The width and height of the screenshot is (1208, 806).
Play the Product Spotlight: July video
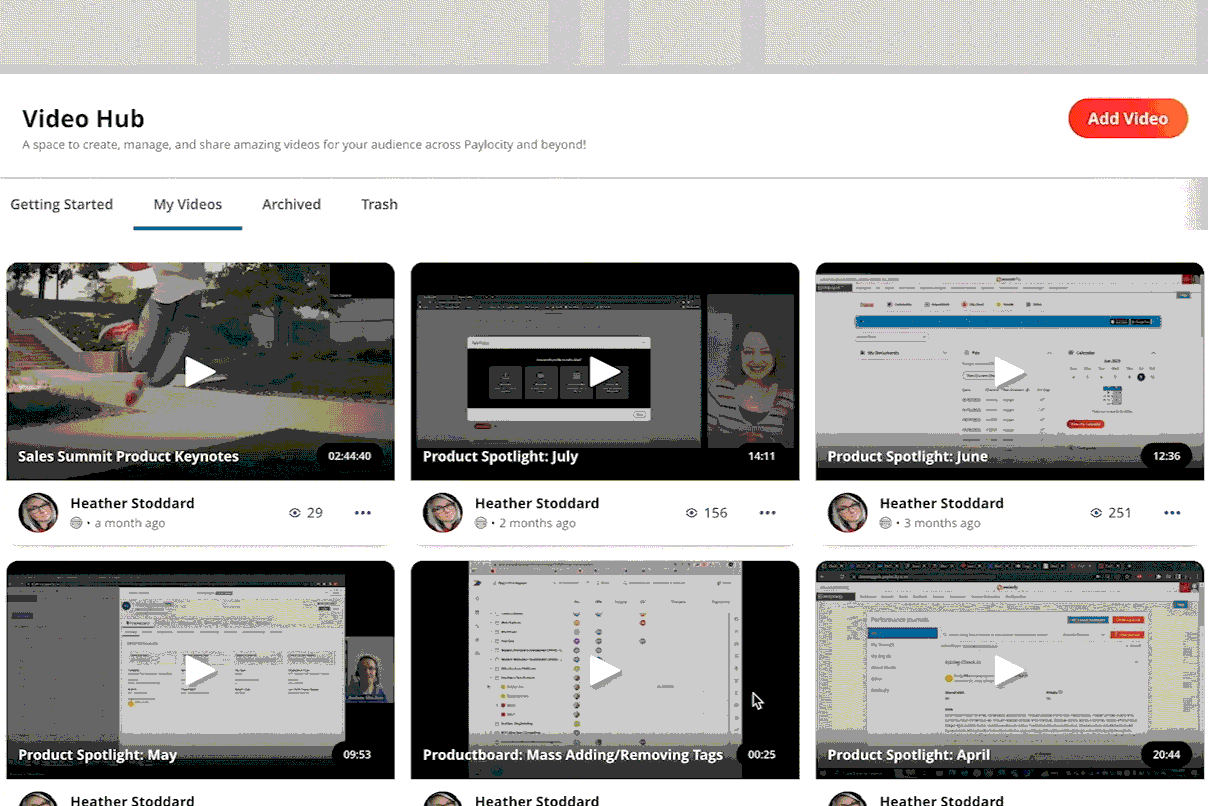coord(605,372)
